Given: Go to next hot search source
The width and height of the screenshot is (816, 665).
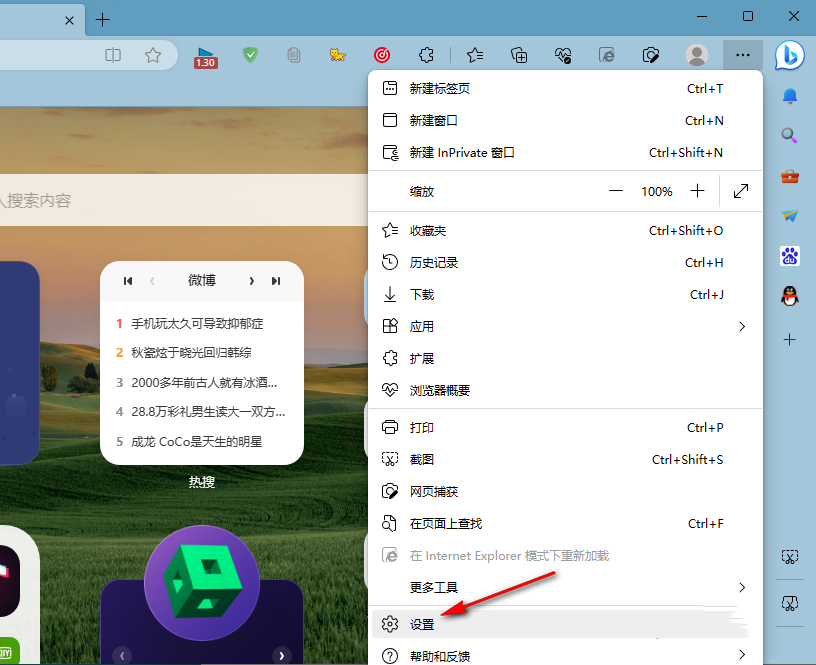Looking at the screenshot, I should click(251, 281).
